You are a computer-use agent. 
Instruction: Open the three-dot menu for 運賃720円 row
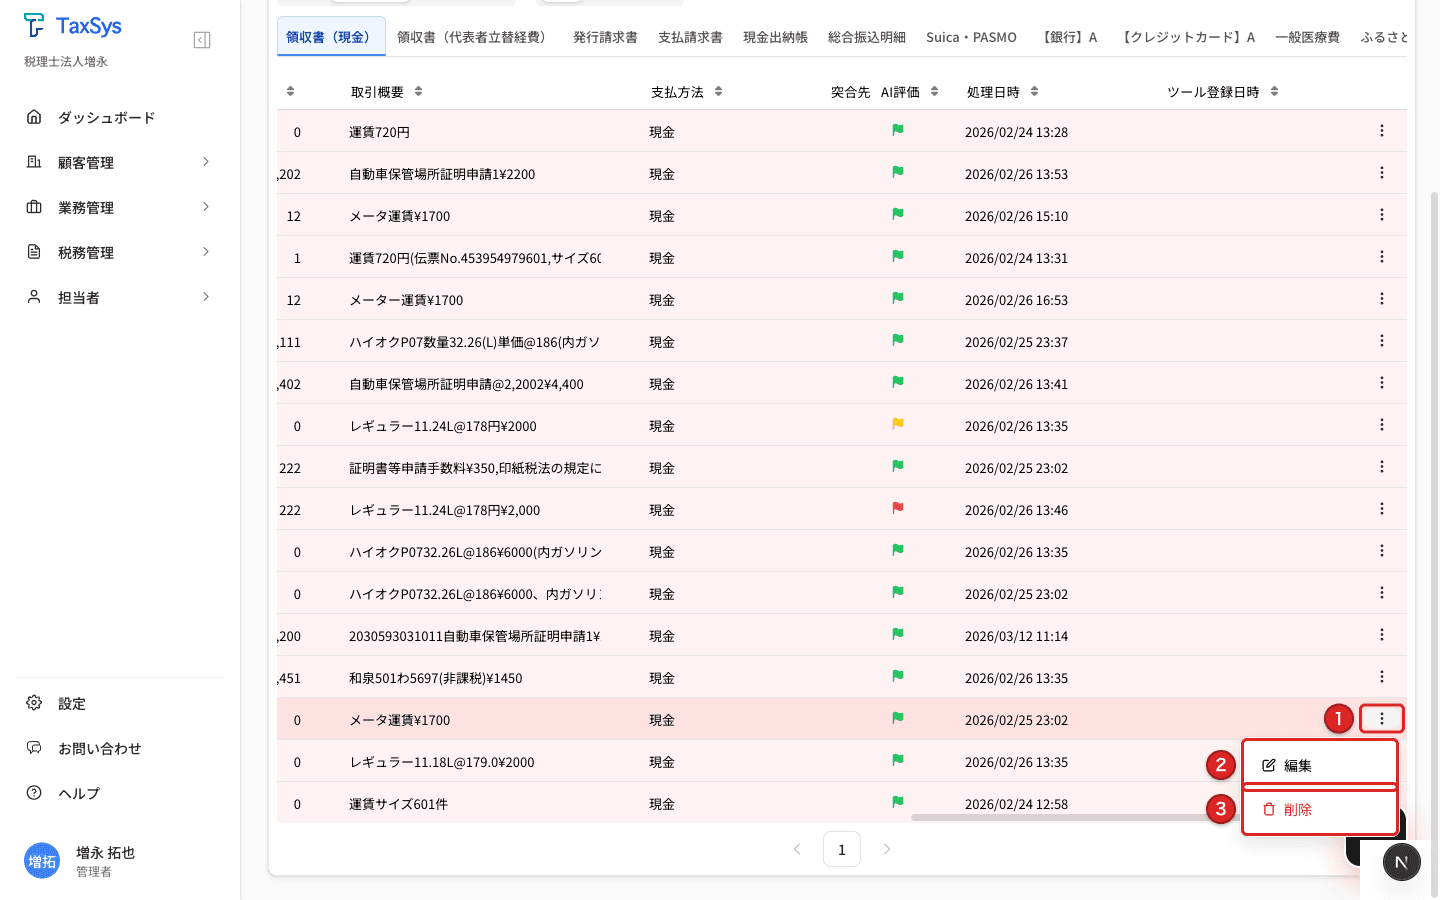pos(1381,131)
